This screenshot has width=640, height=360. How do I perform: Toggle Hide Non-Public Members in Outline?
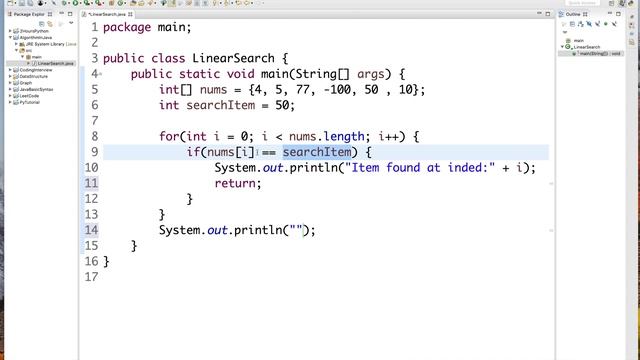(x=606, y=24)
